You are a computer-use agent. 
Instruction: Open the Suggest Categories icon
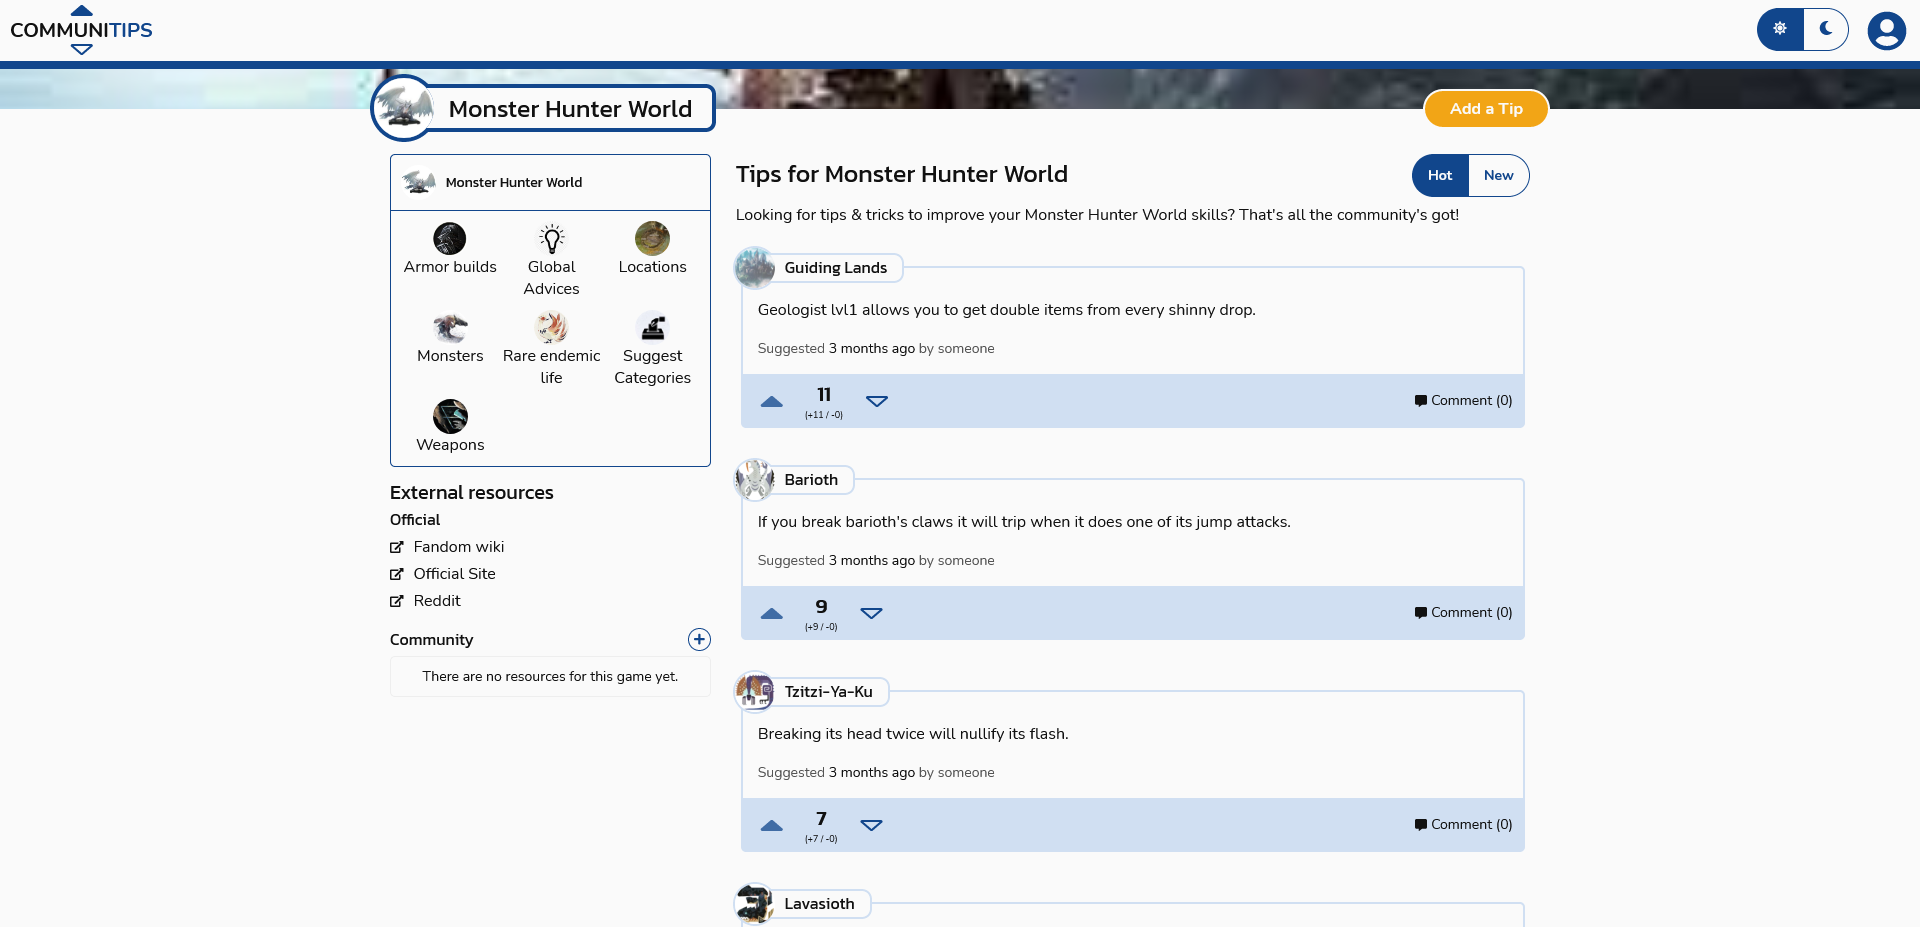pyautogui.click(x=652, y=327)
